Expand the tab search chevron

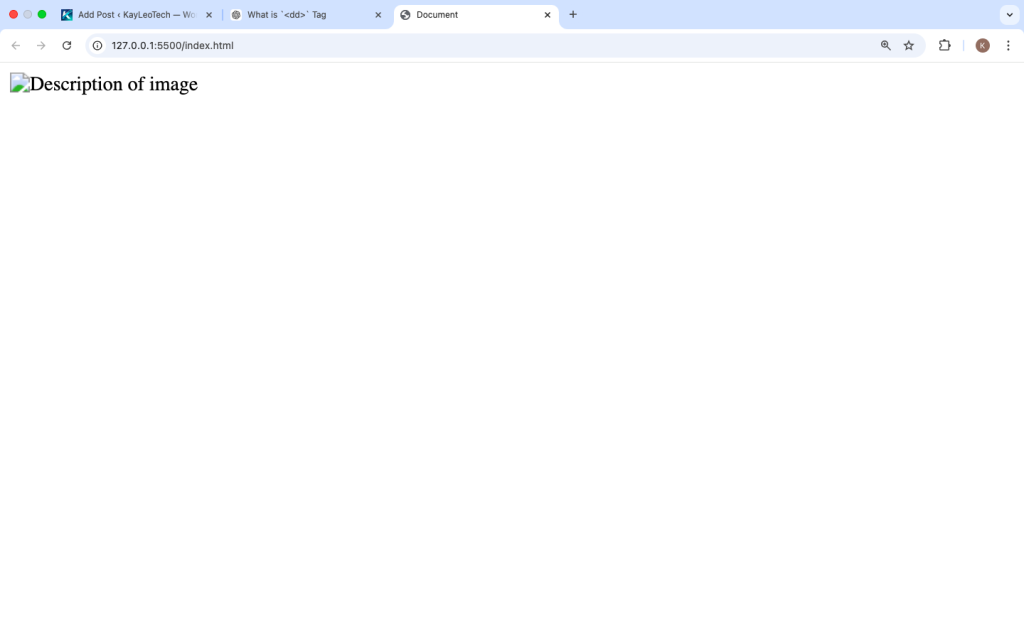coord(1008,15)
